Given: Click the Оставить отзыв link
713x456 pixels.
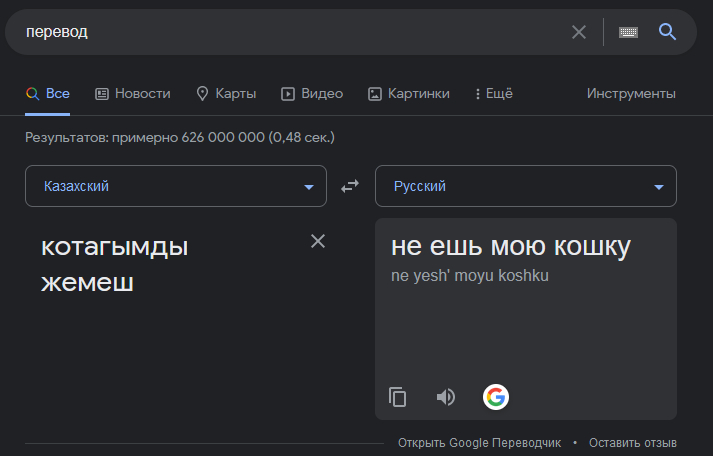Looking at the screenshot, I should 632,442.
